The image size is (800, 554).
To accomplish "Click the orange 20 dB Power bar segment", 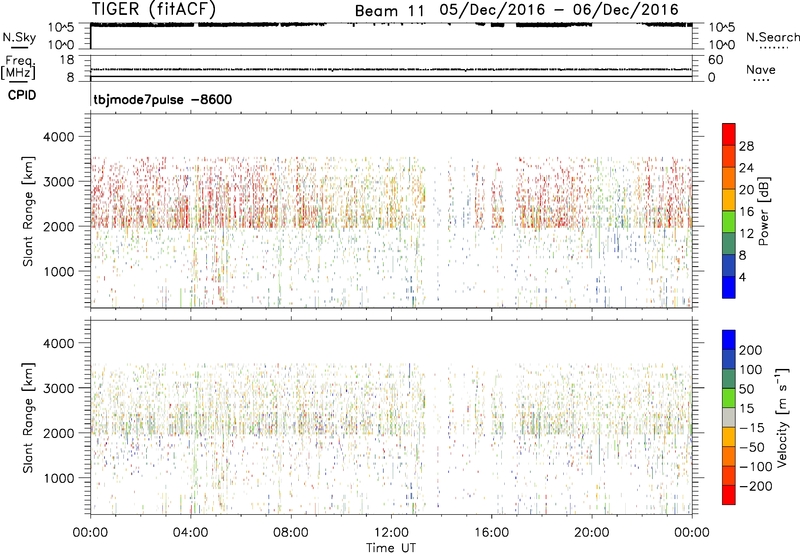I will pos(729,178).
